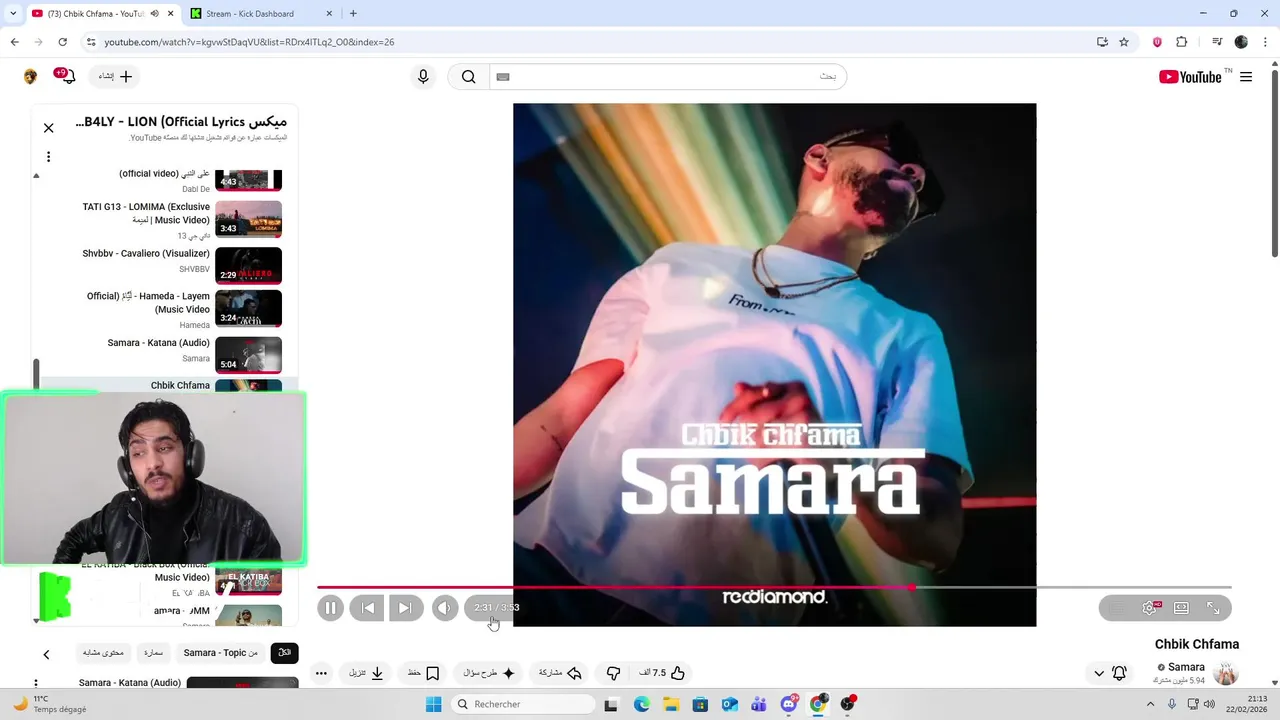Select the 'سمارة' filter chip
The height and width of the screenshot is (720, 1280).
[153, 653]
